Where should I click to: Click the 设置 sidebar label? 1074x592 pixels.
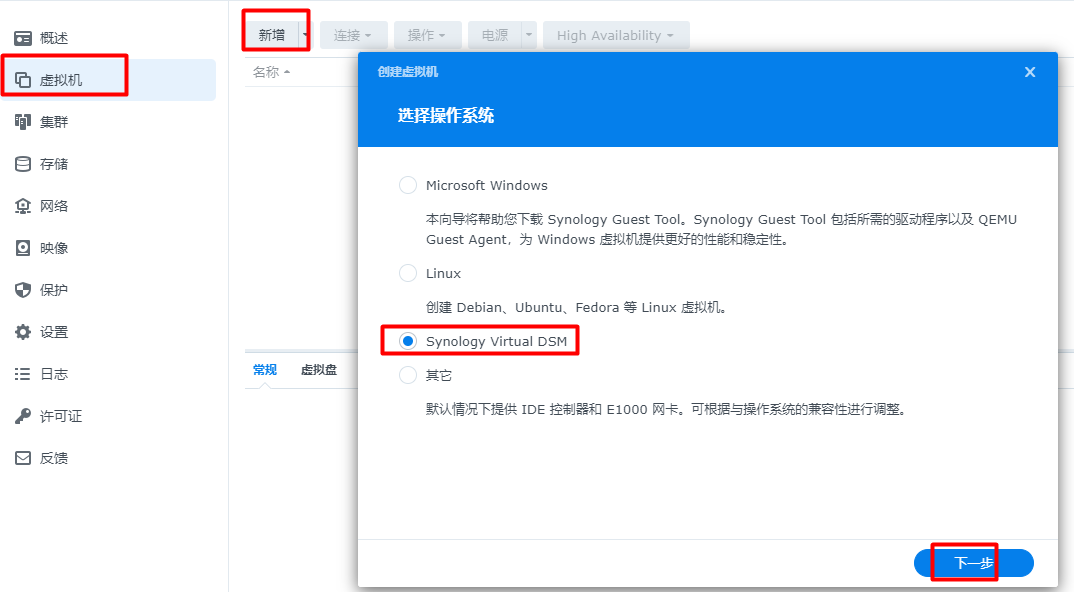[54, 332]
